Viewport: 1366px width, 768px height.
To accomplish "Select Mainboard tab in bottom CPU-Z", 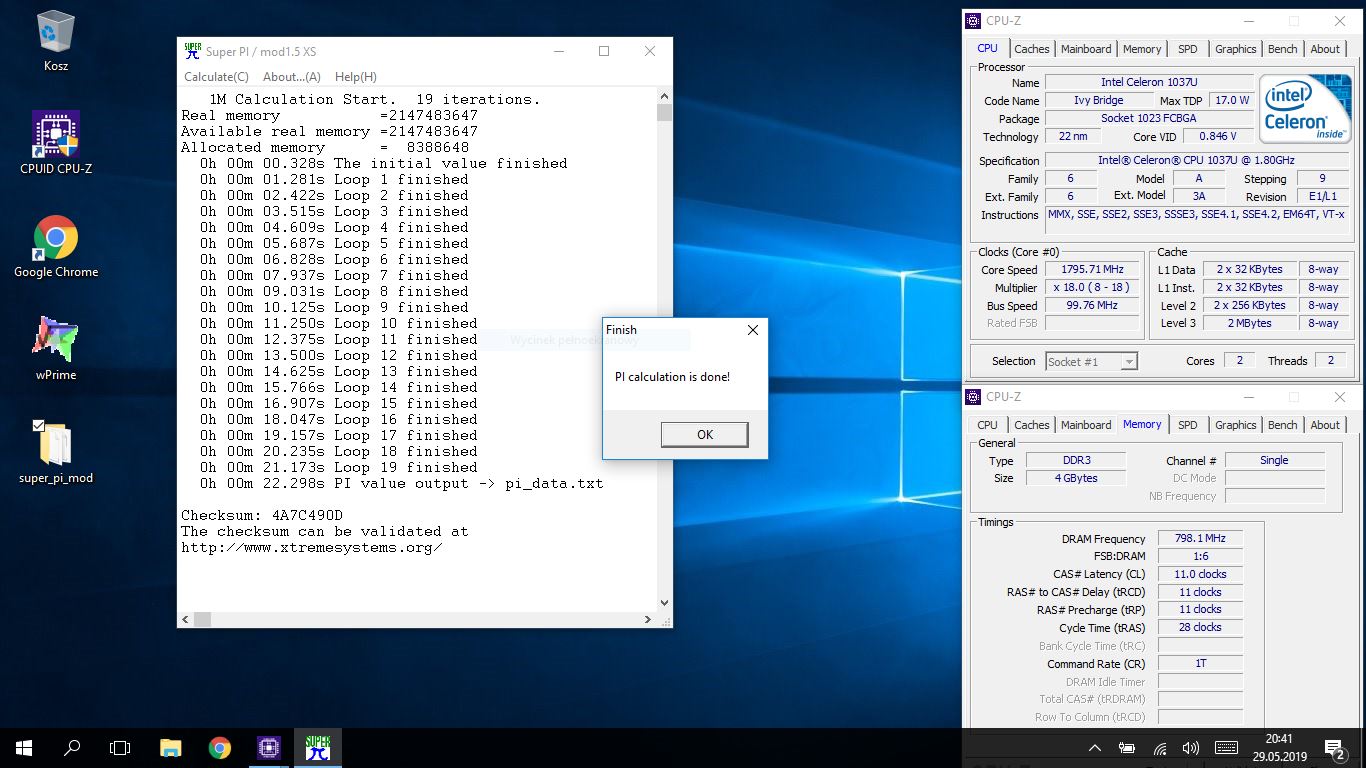I will coord(1086,425).
